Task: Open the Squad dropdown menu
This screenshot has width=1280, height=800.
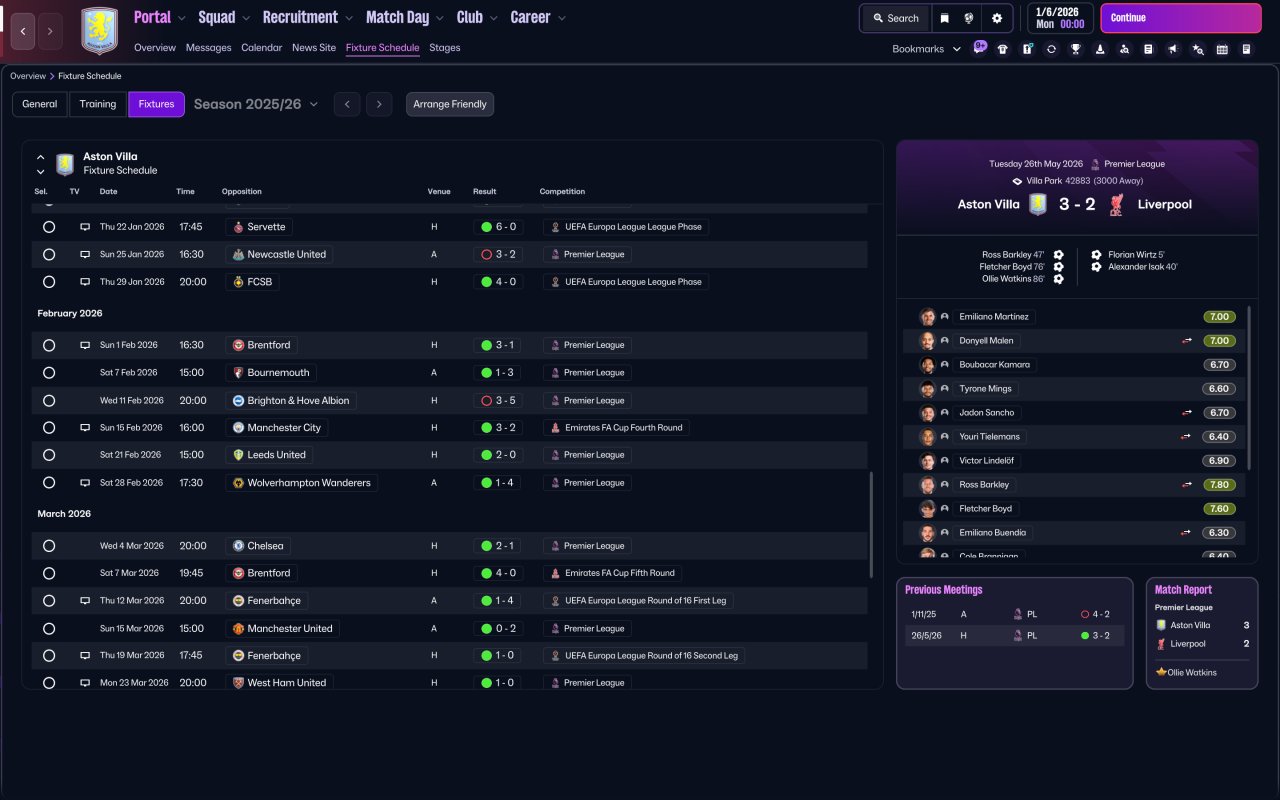Action: point(225,17)
